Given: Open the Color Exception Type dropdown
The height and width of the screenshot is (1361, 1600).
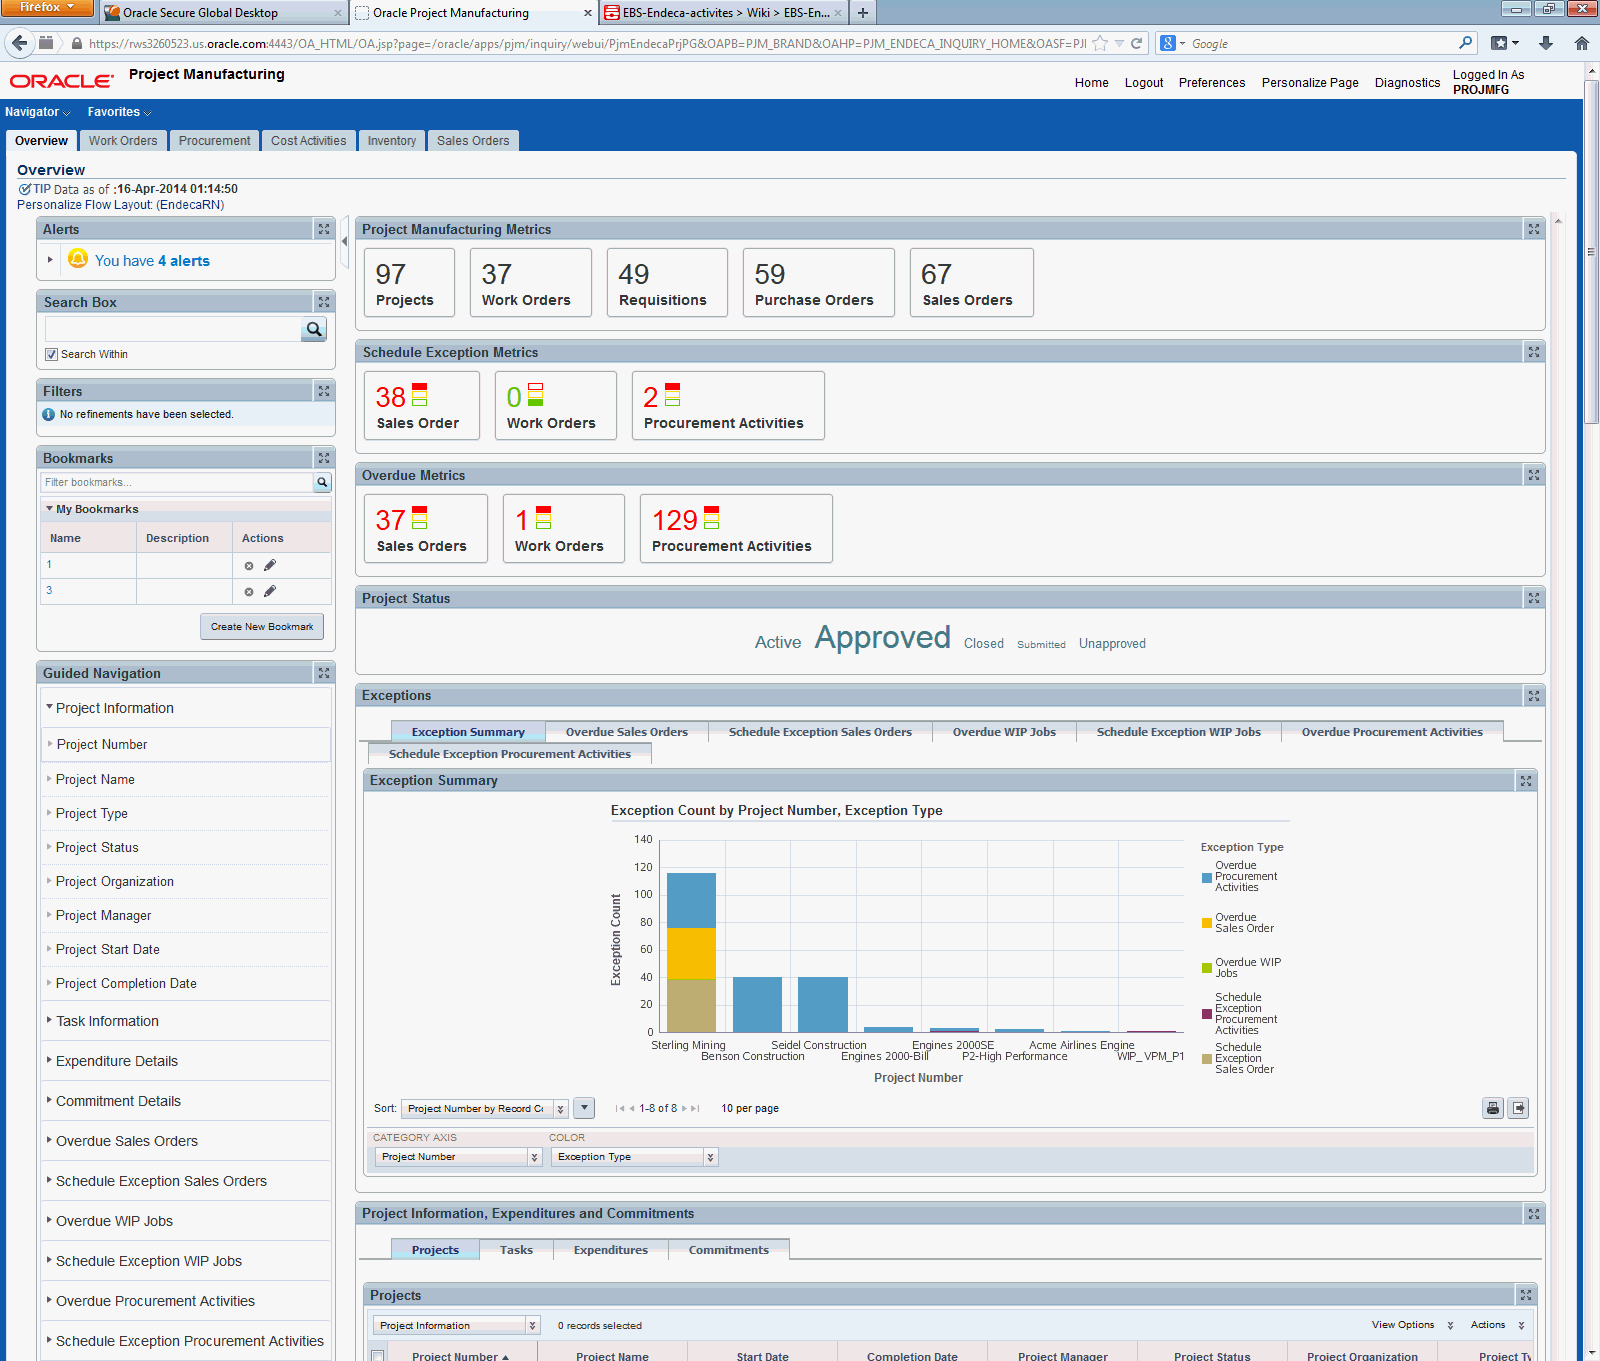Looking at the screenshot, I should (634, 1157).
